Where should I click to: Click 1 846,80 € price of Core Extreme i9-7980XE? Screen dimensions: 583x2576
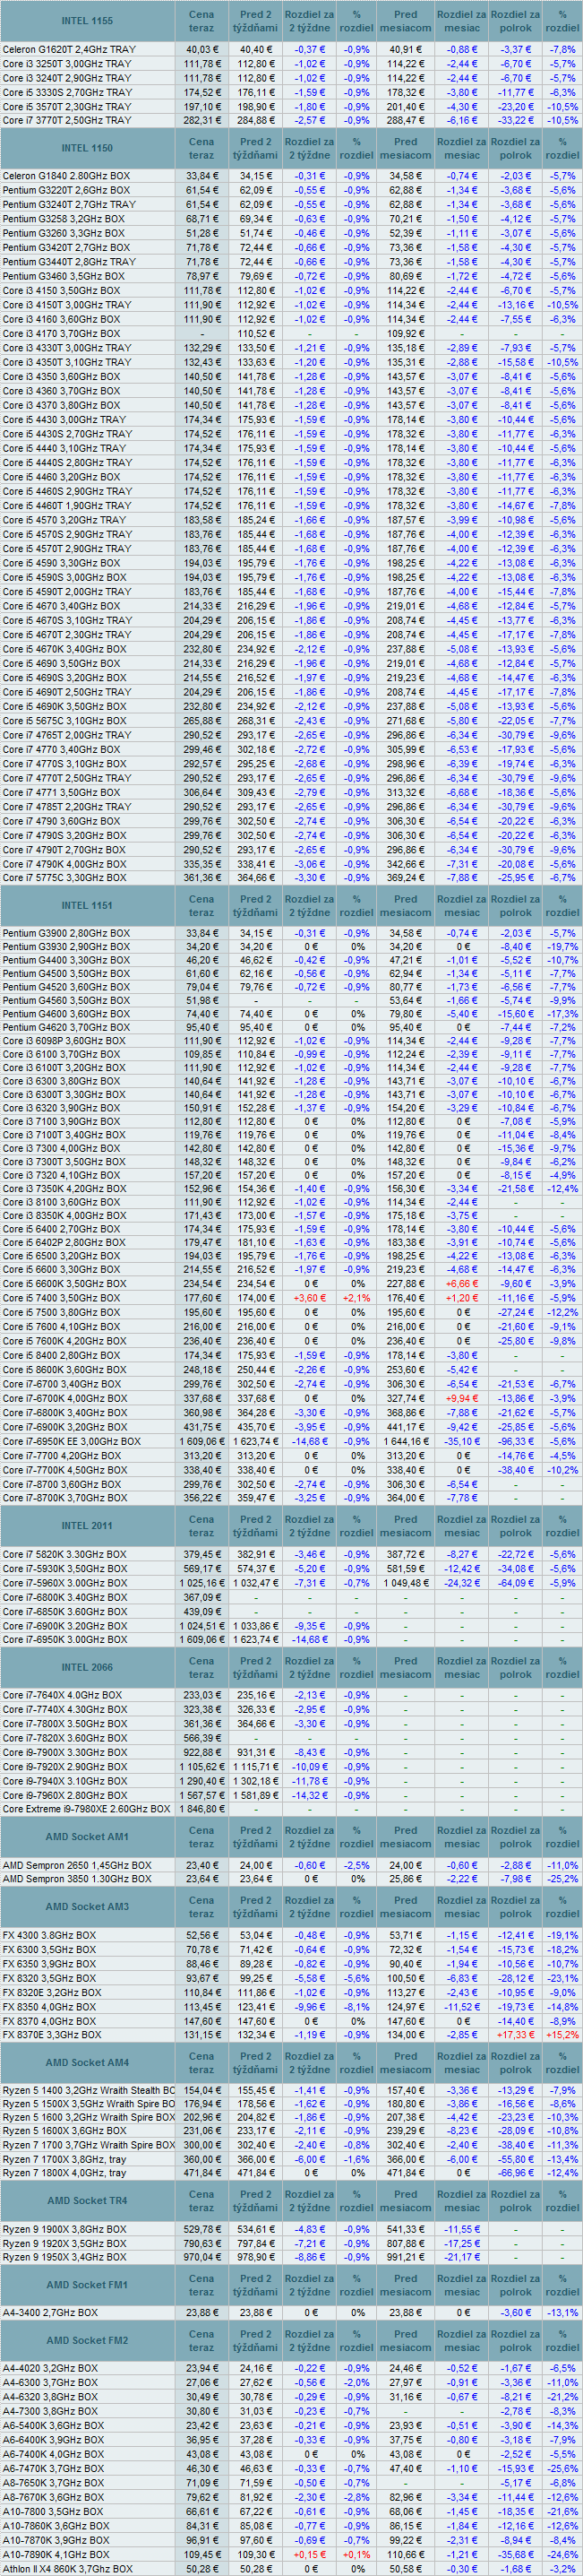tap(201, 1809)
